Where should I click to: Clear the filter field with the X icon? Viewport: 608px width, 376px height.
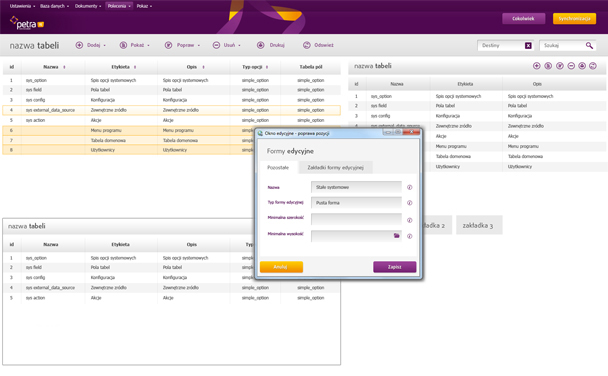528,46
